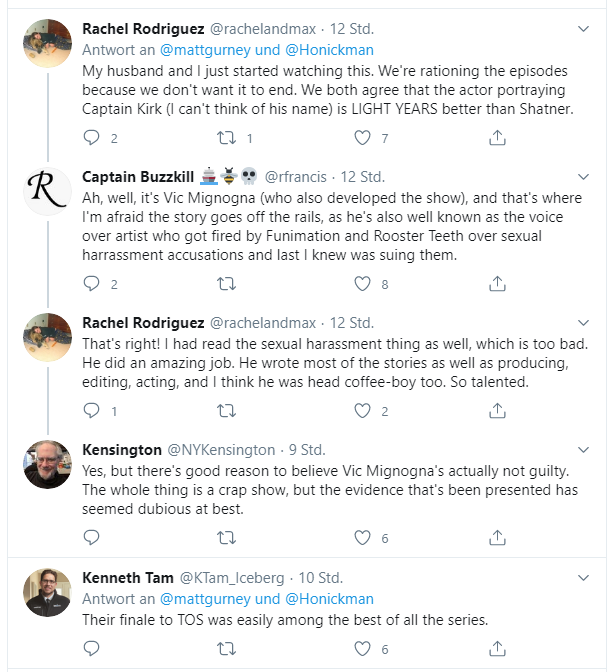Open Kenneth Tam's profile name
Image resolution: width=616 pixels, height=672 pixels.
point(128,578)
